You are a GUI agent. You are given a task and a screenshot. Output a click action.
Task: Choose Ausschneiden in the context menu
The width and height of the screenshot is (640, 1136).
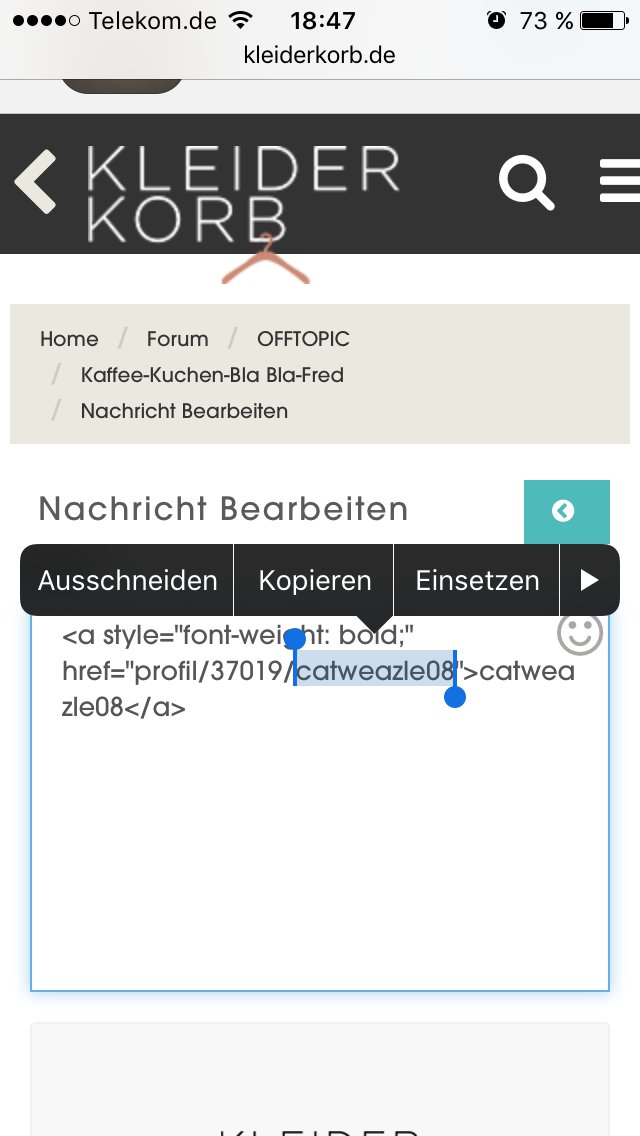pyautogui.click(x=127, y=580)
